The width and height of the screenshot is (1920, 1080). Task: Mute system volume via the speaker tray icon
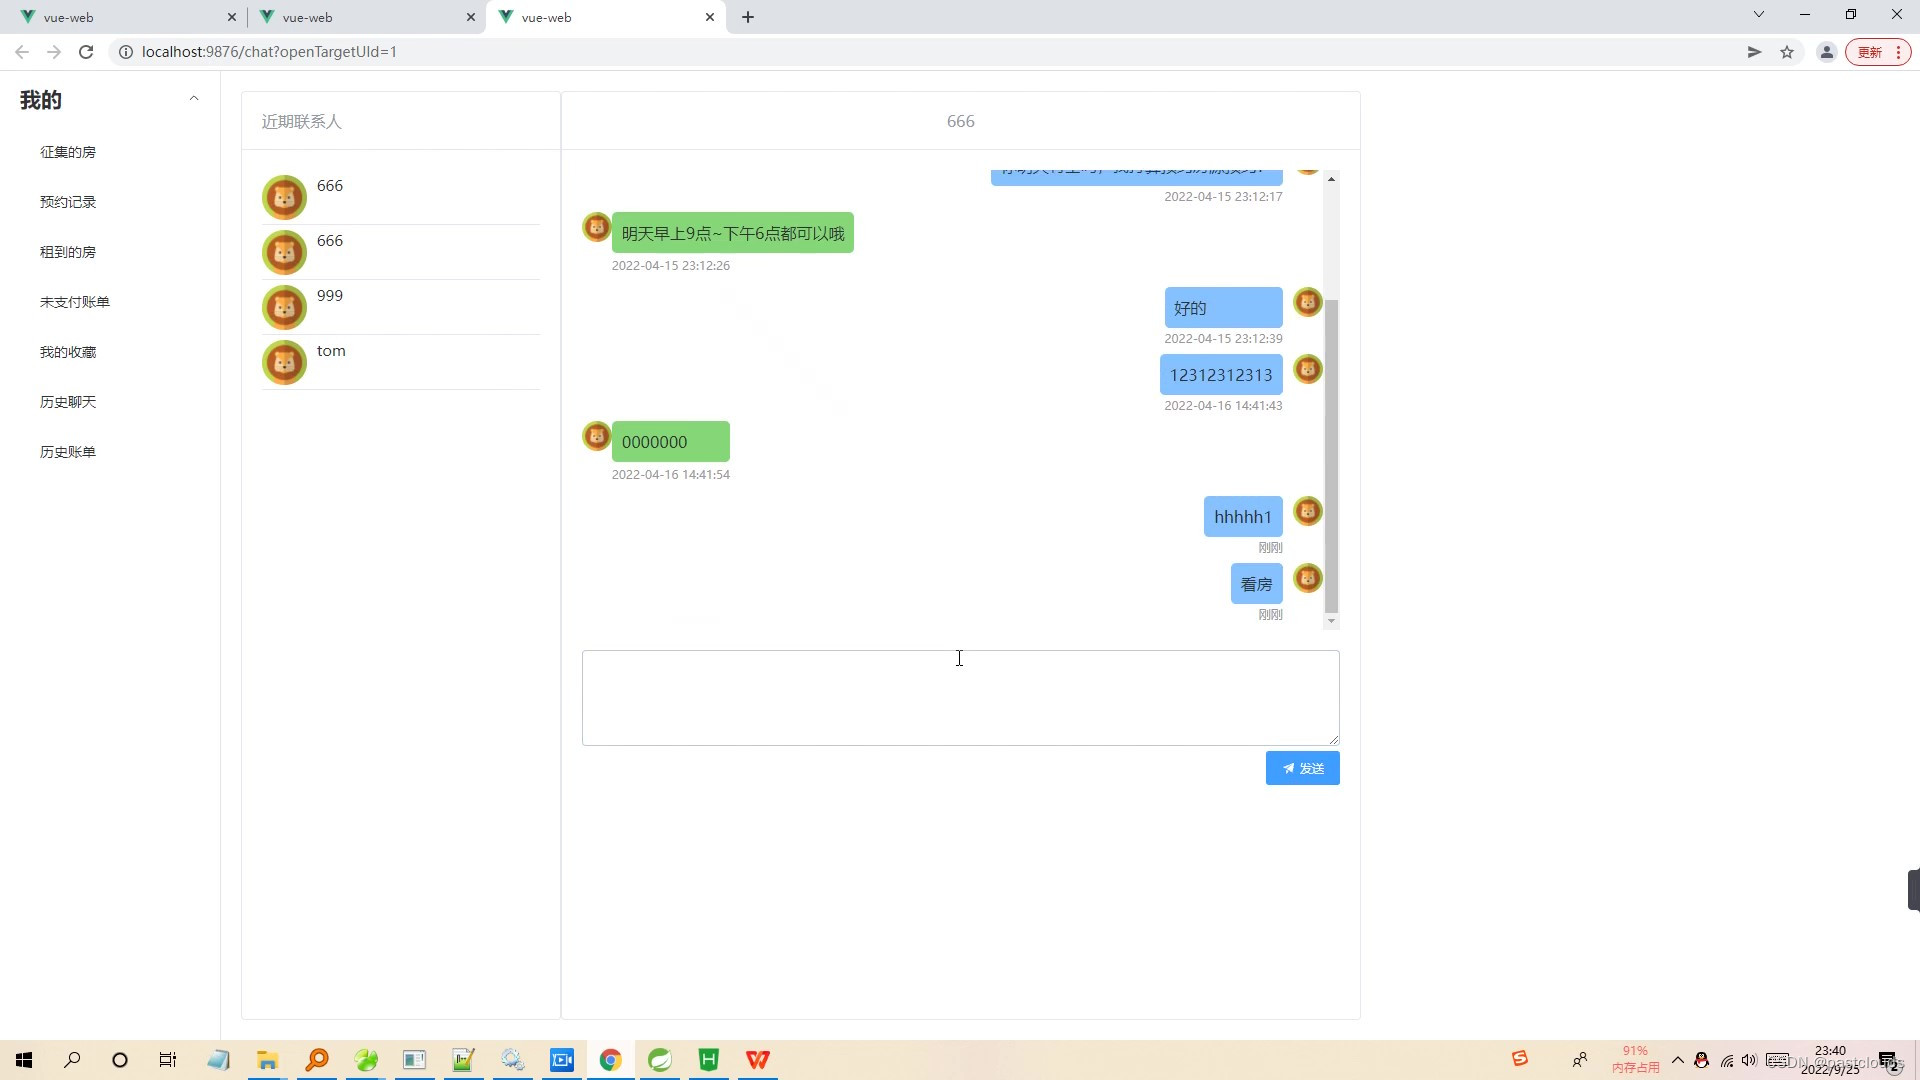pos(1748,1060)
